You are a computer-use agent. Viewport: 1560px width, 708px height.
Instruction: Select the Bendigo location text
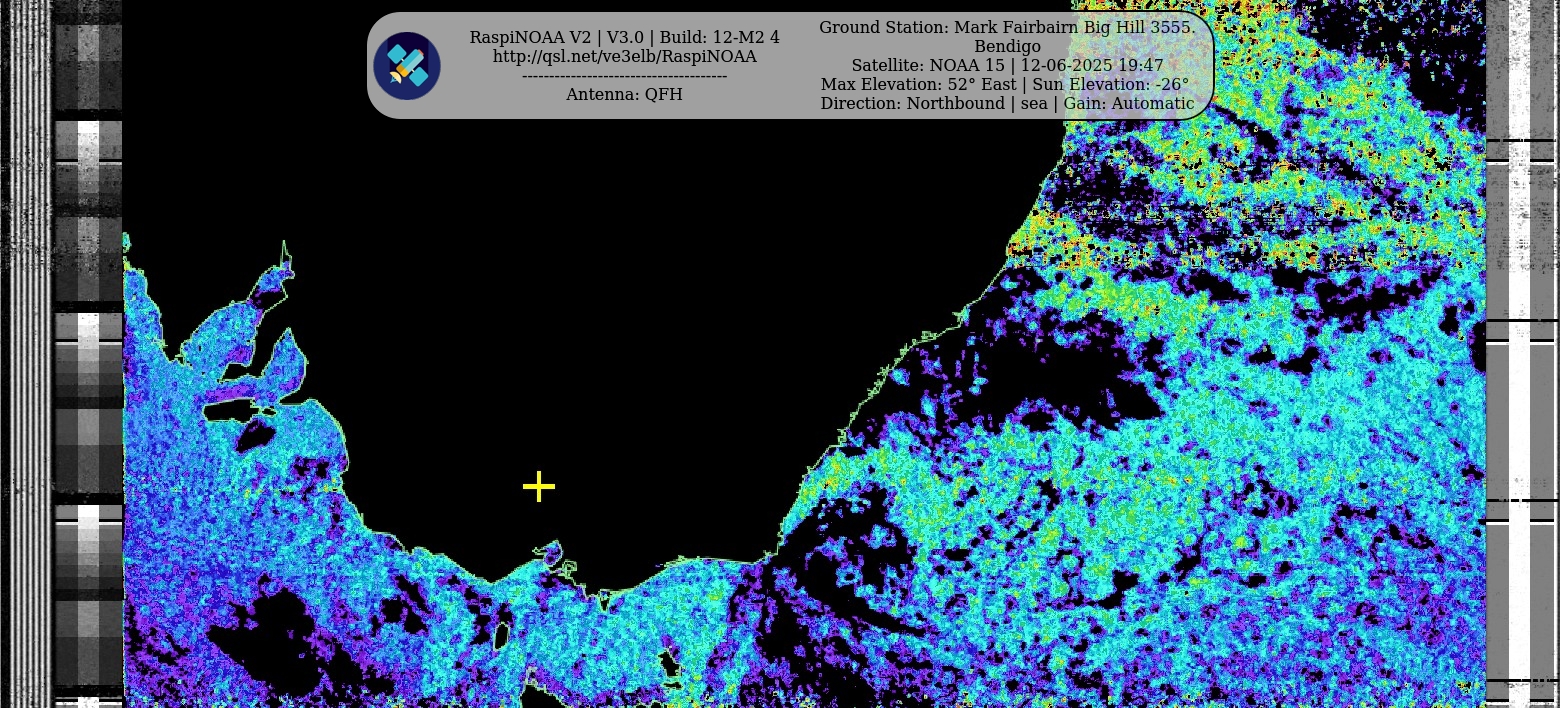click(x=1007, y=47)
